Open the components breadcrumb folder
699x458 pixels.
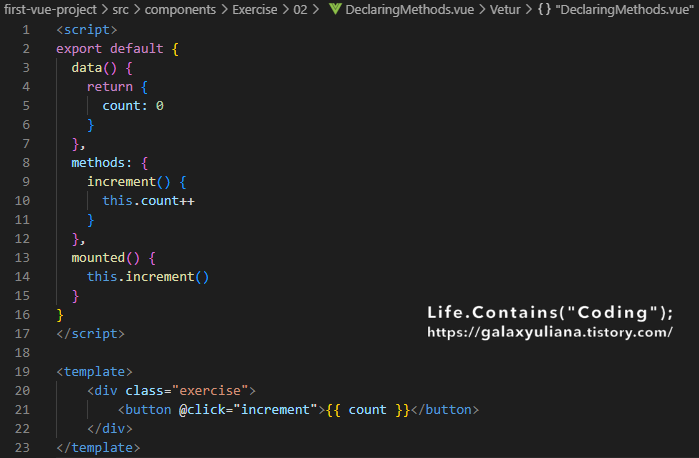point(180,9)
